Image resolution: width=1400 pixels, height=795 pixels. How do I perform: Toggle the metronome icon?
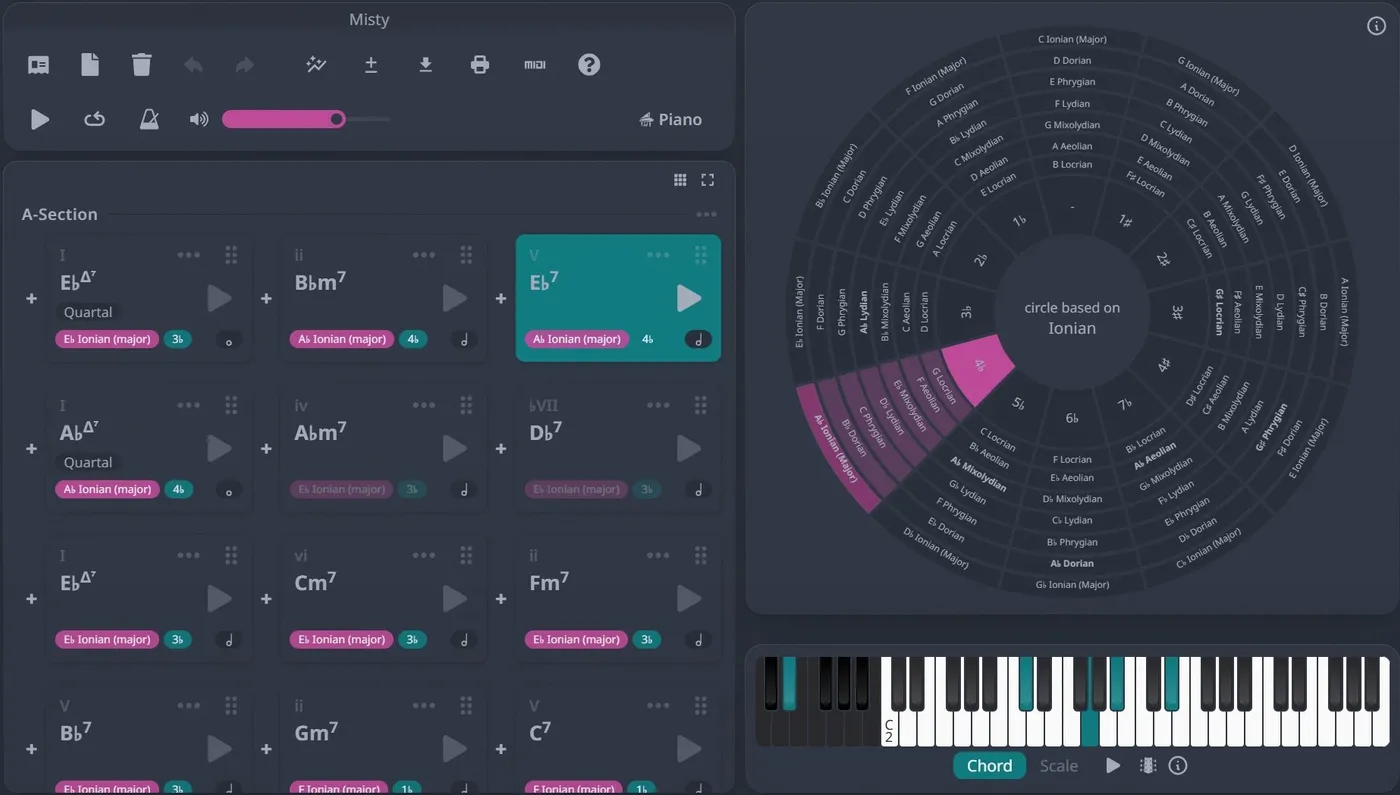coord(149,119)
